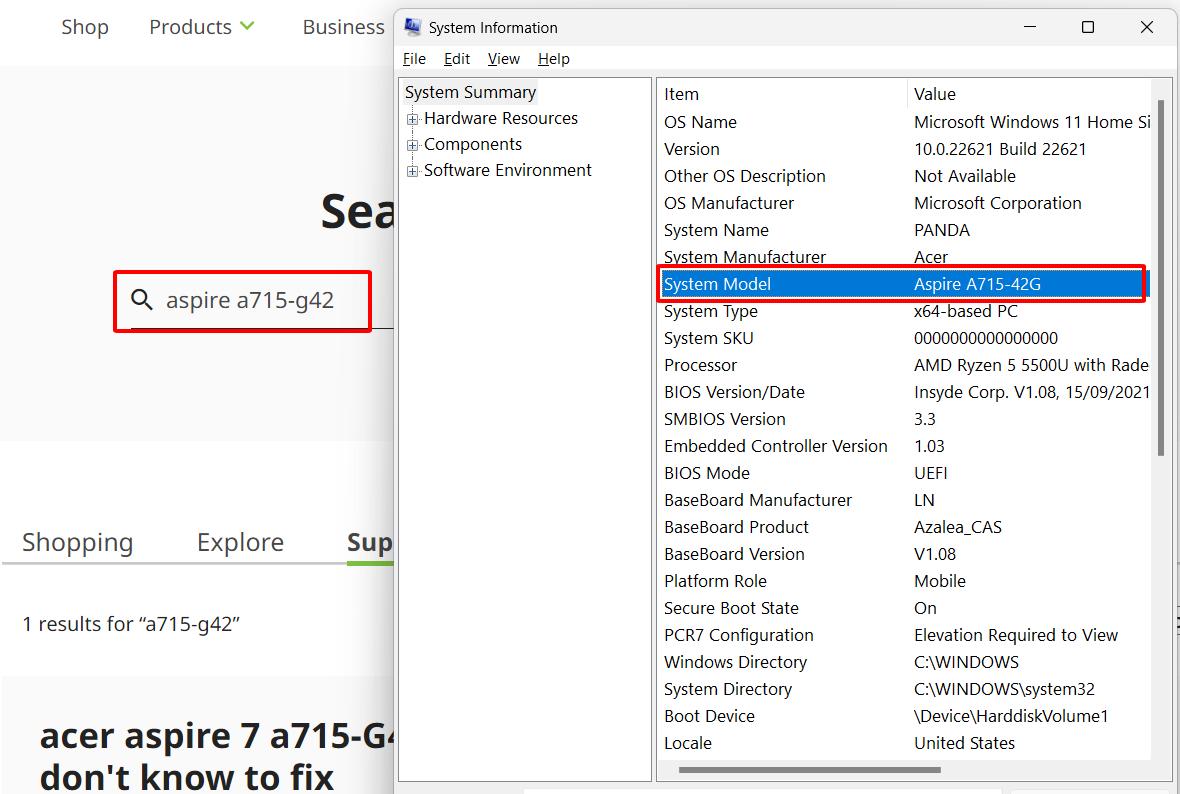Click the AMD Ryzen 5 5500U value
1180x794 pixels.
point(1031,365)
